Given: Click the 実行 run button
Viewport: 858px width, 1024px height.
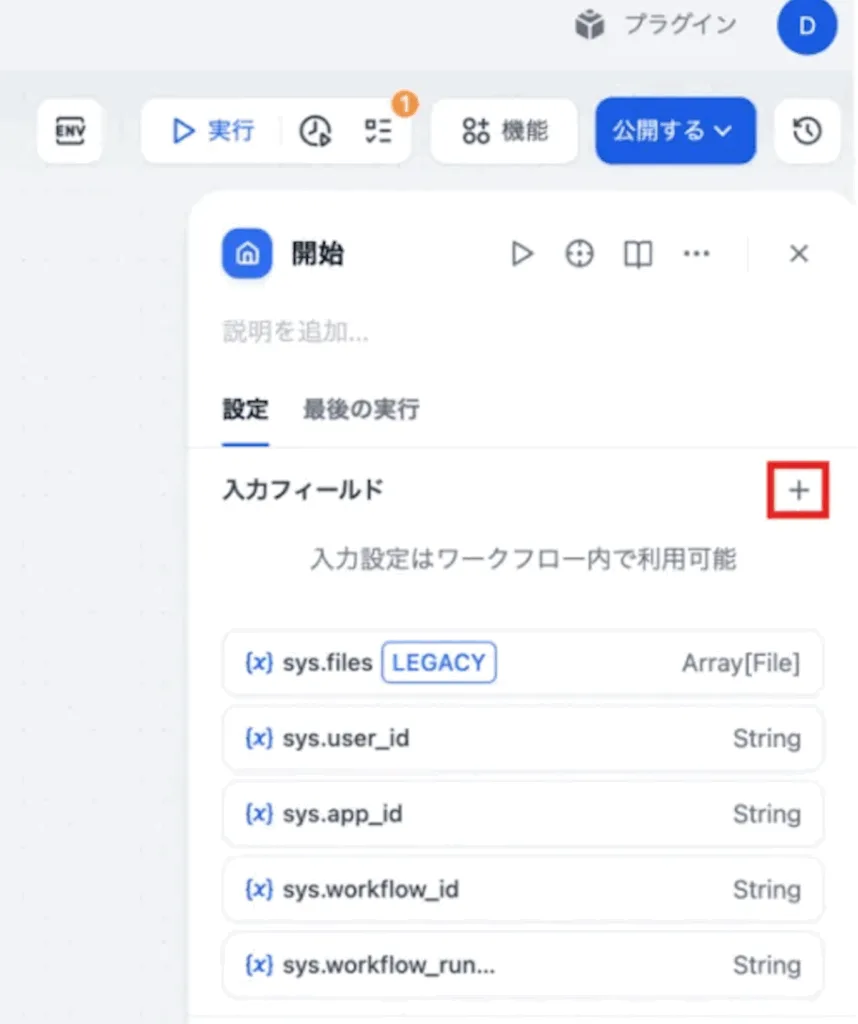Looking at the screenshot, I should click(213, 131).
